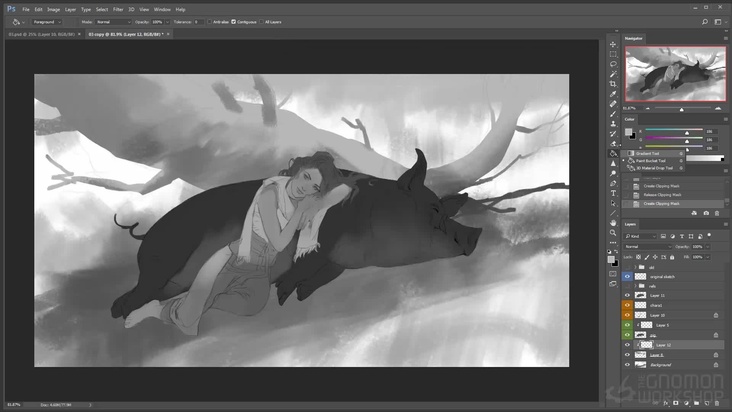Click the delete layer trash icon
Image resolution: width=732 pixels, height=412 pixels.
717,403
